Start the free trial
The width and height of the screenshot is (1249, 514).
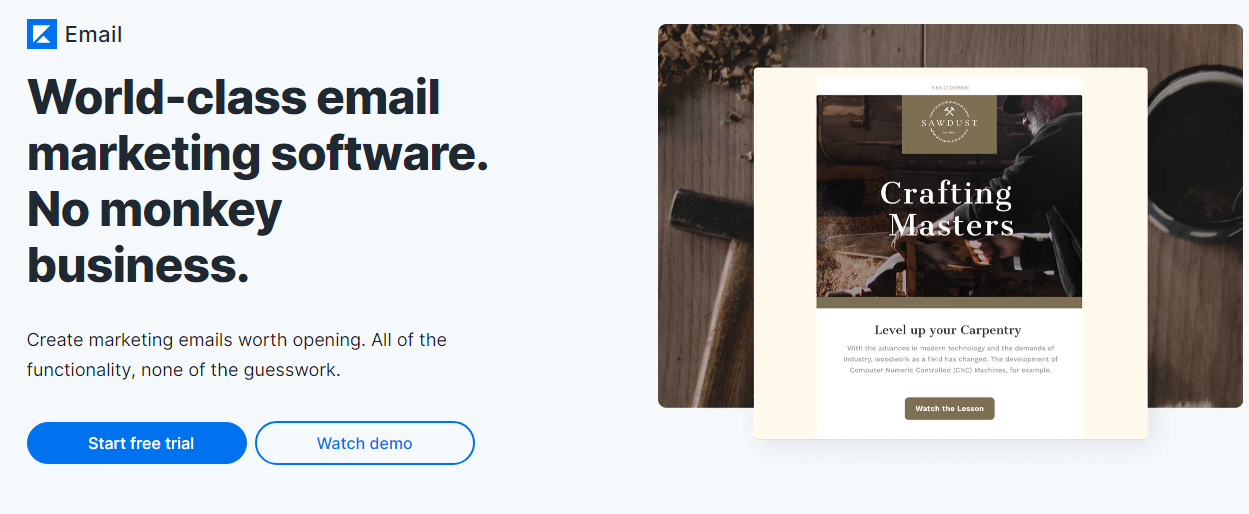(137, 443)
